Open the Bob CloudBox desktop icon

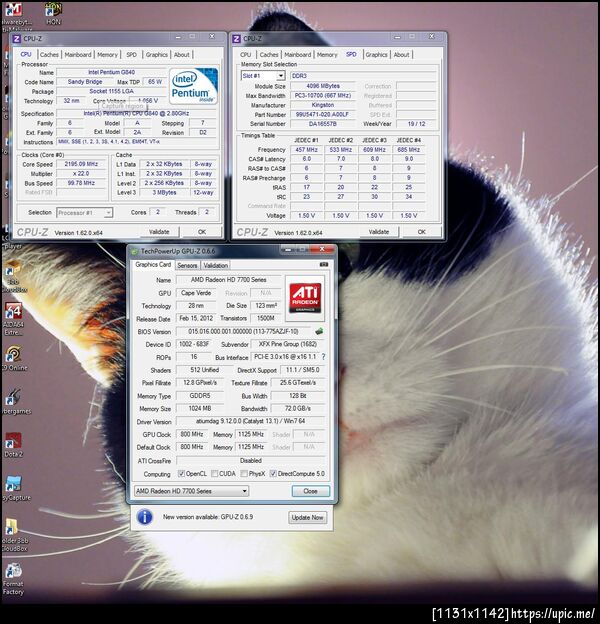tap(14, 277)
